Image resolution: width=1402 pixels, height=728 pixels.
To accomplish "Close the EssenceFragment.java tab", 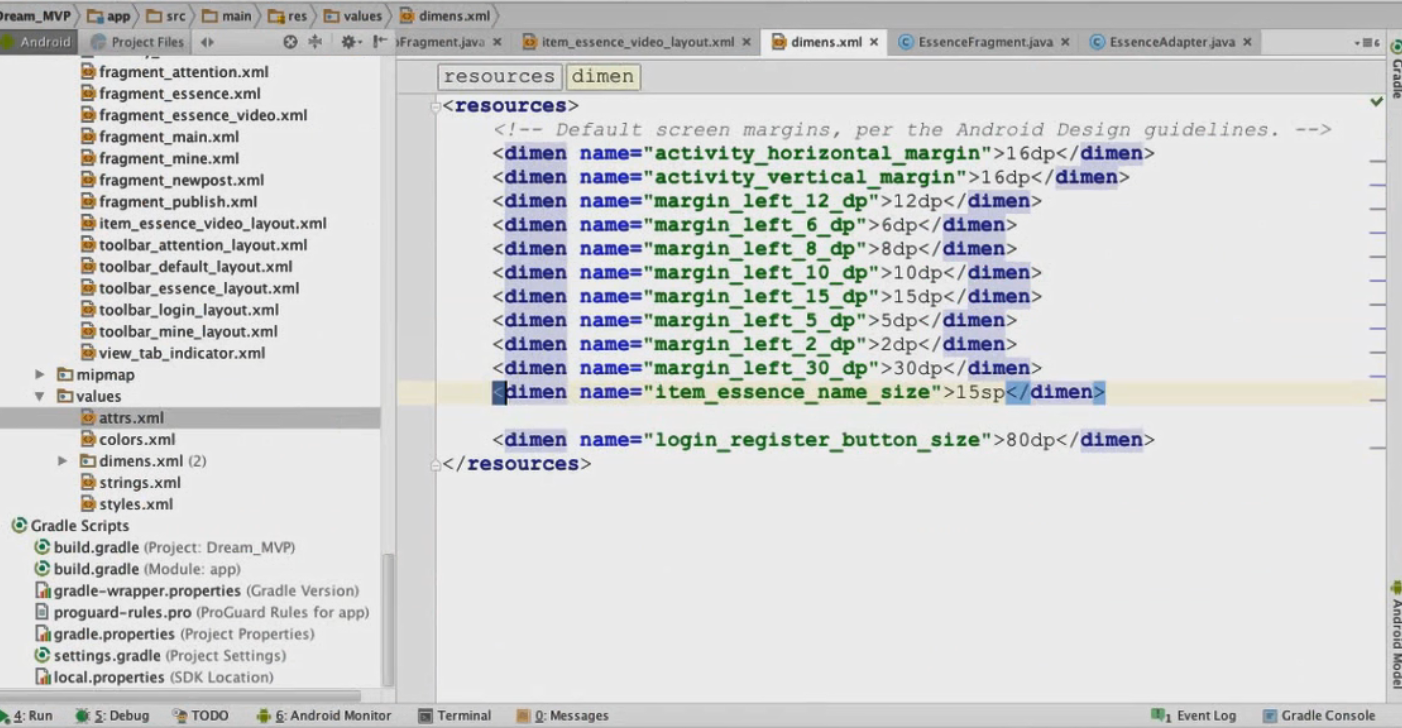I will click(1065, 42).
